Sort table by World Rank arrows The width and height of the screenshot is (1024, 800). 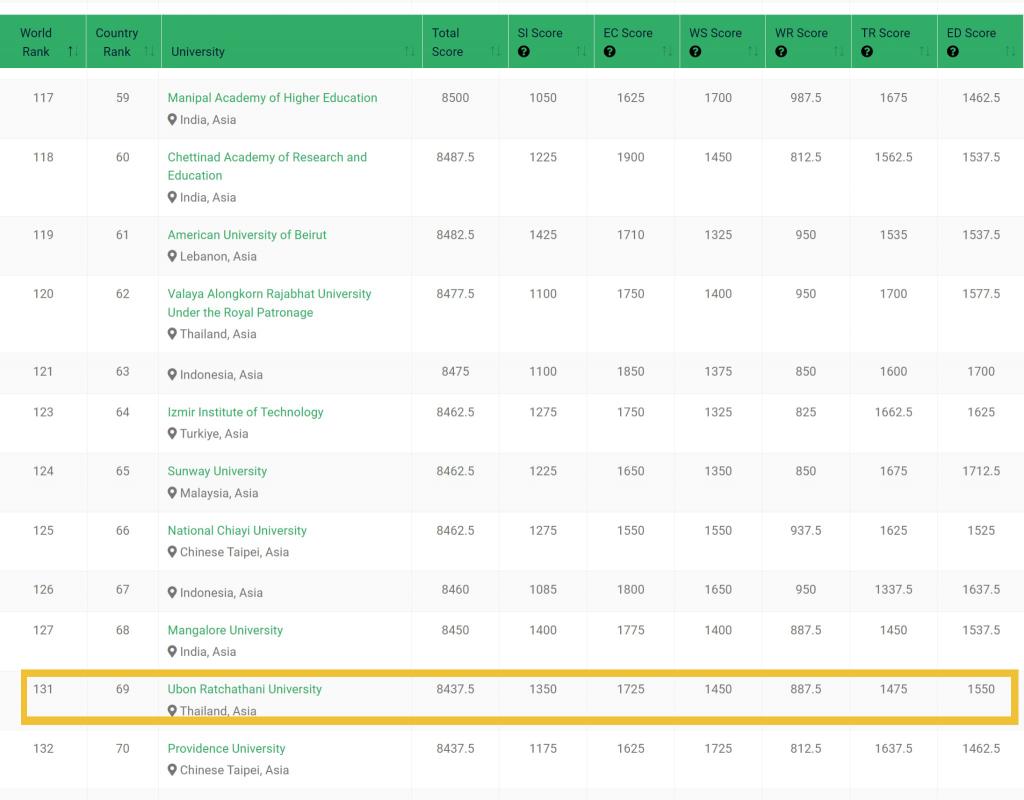pyautogui.click(x=72, y=52)
